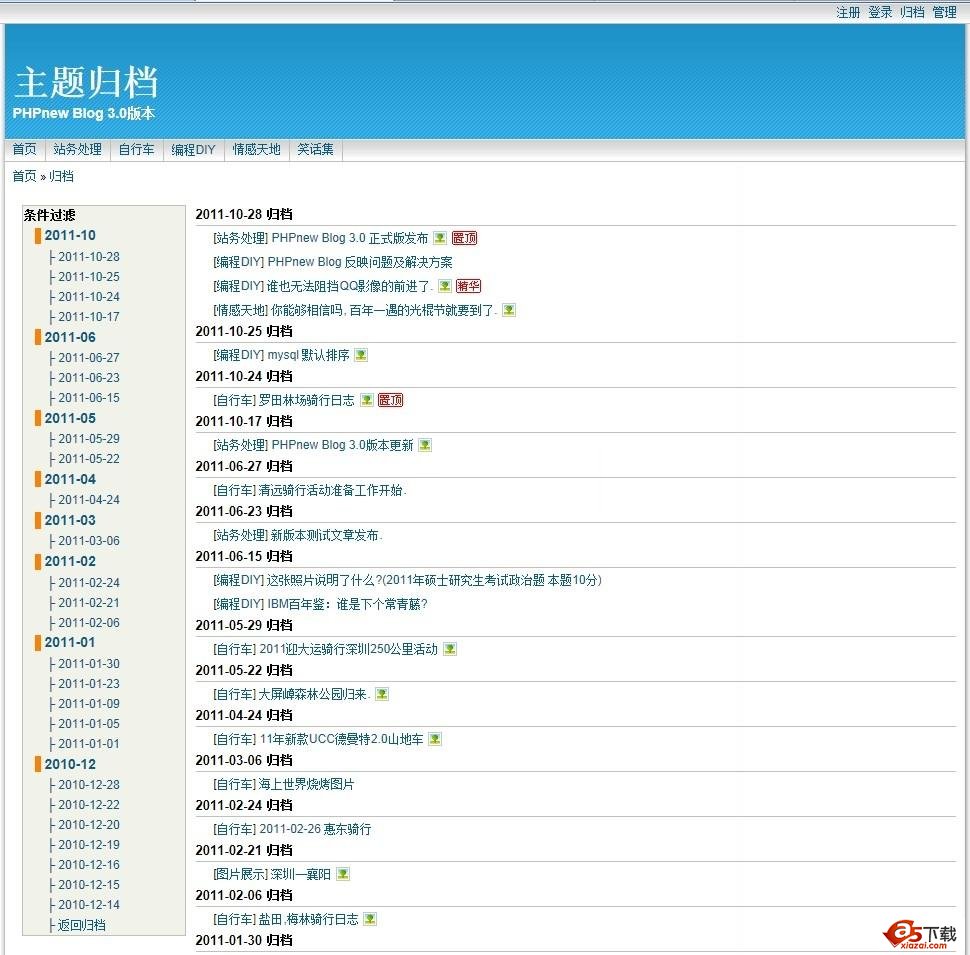This screenshot has height=955, width=970.
Task: Open post 2011-02-26 惠东骑行
Action: [315, 829]
